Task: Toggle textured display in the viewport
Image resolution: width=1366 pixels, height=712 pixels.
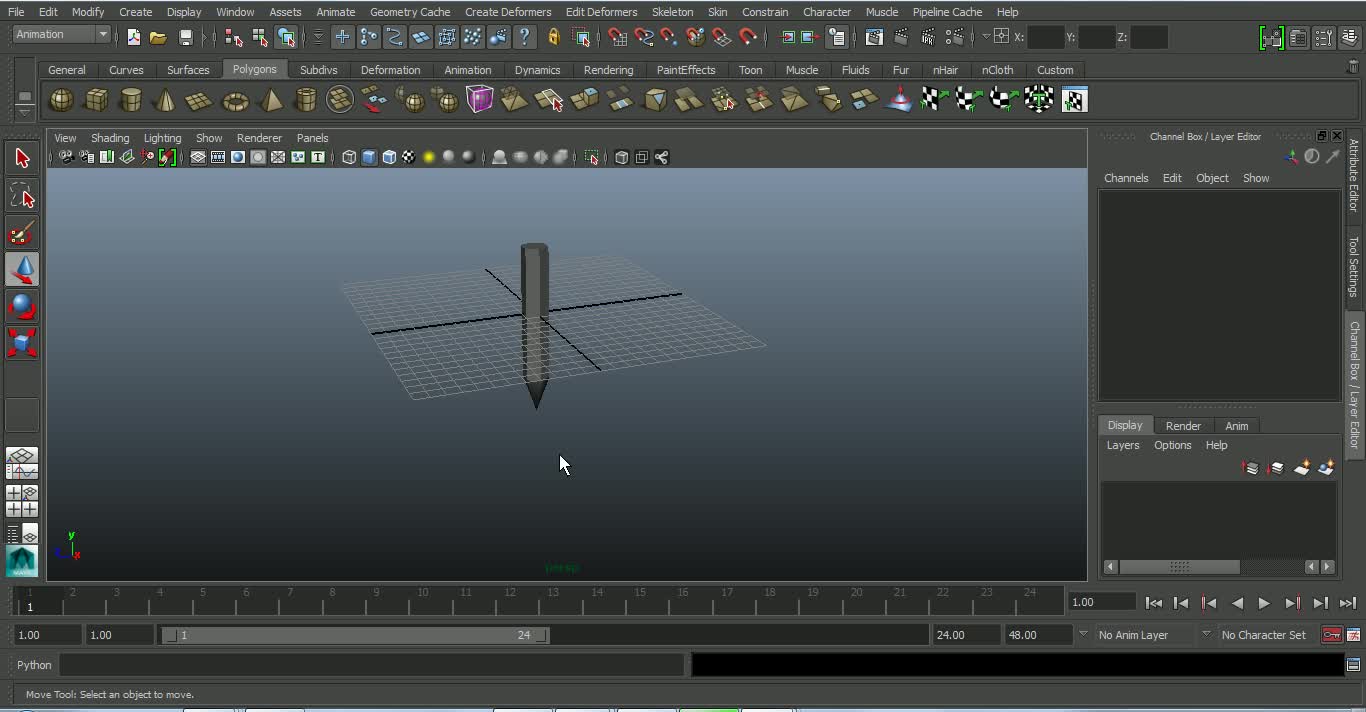Action: tap(408, 157)
